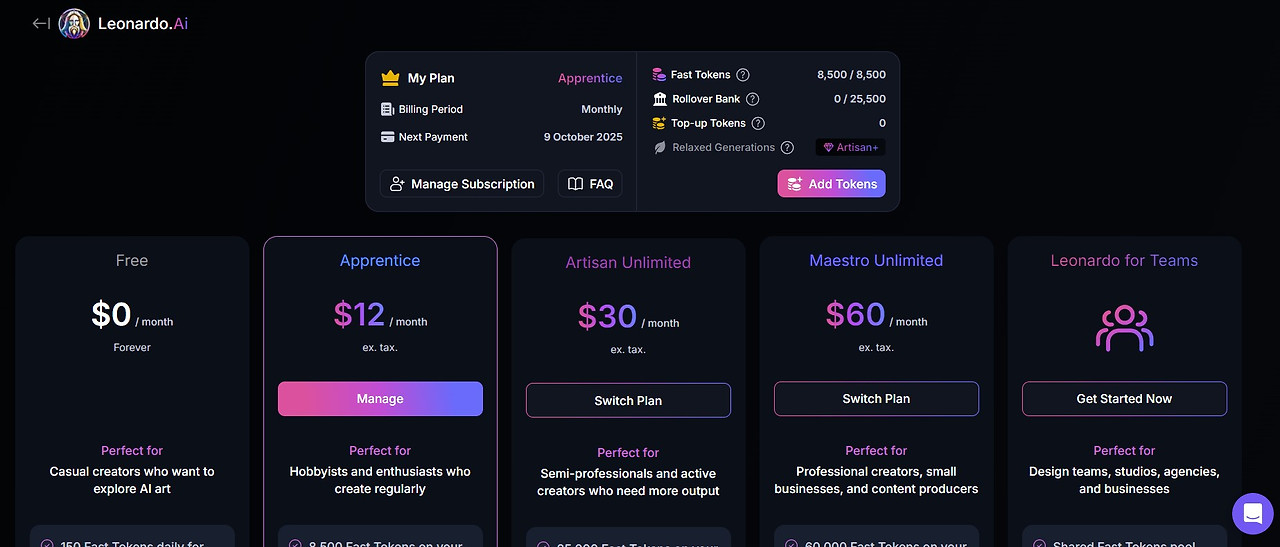1280x547 pixels.
Task: Click Rollover Bank help question mark
Action: coord(753,99)
